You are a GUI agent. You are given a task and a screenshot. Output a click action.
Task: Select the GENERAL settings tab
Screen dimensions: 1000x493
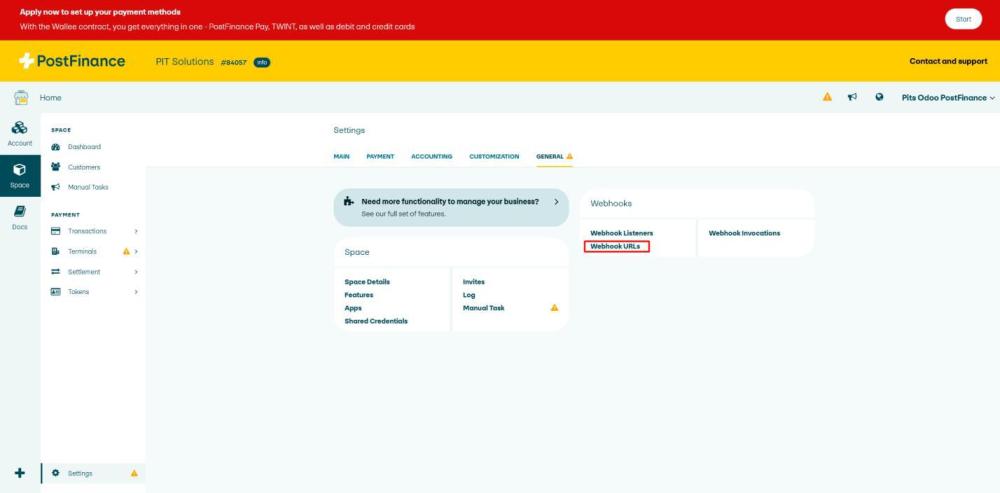(x=554, y=156)
